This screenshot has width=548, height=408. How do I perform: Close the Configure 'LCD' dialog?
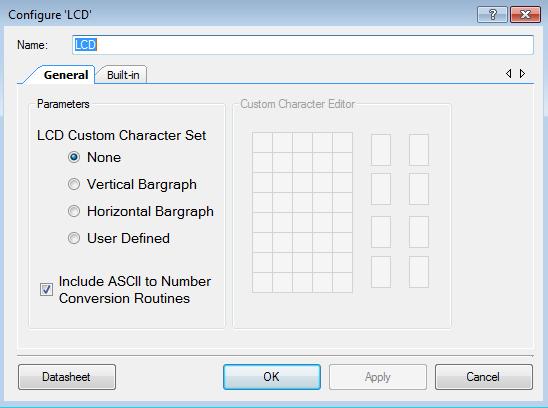pos(525,15)
